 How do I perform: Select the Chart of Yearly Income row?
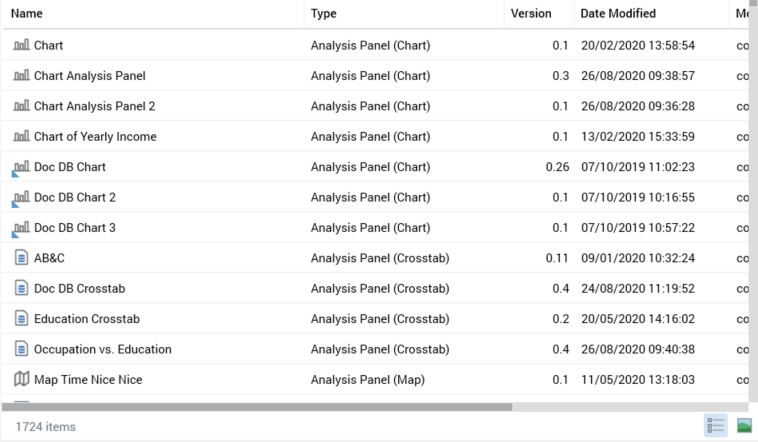[95, 136]
